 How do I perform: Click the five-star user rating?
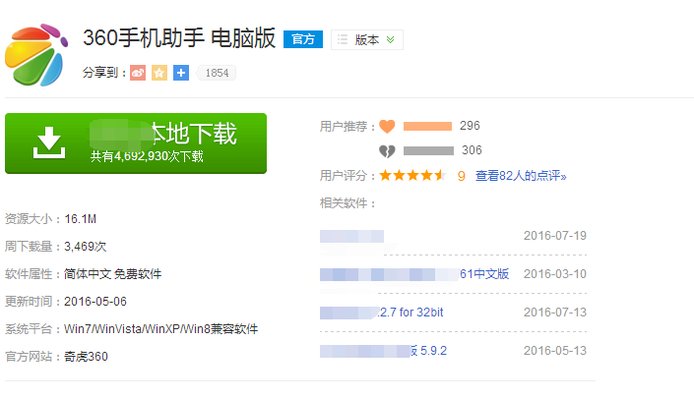[x=413, y=175]
